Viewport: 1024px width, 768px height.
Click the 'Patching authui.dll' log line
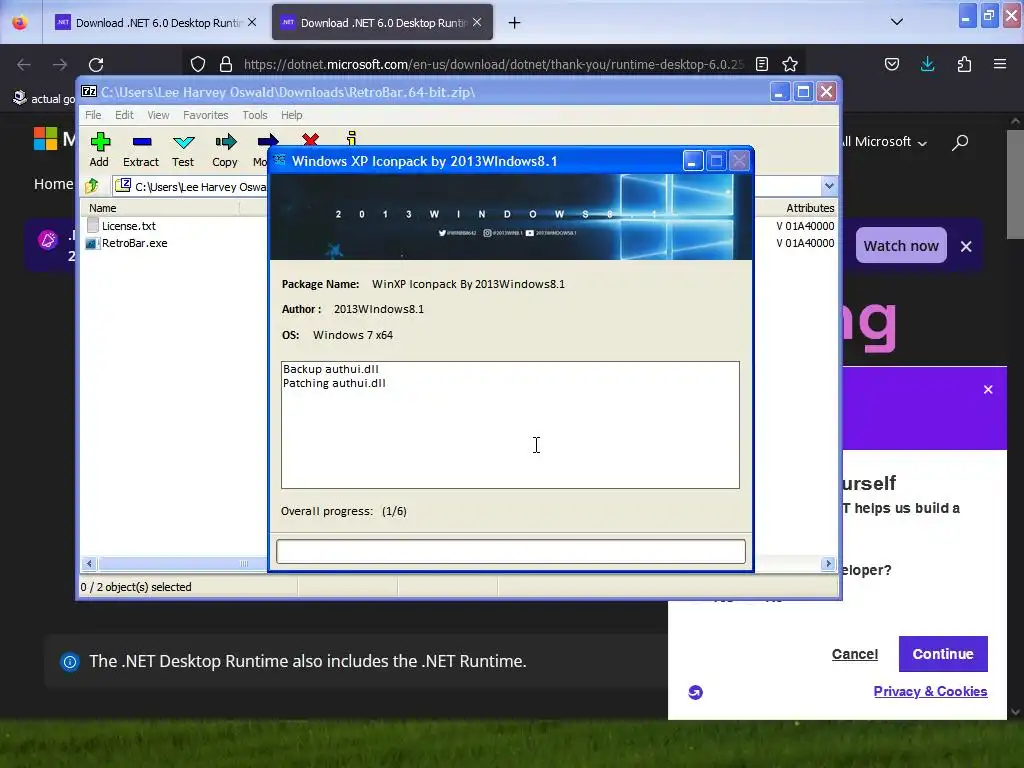pyautogui.click(x=334, y=383)
